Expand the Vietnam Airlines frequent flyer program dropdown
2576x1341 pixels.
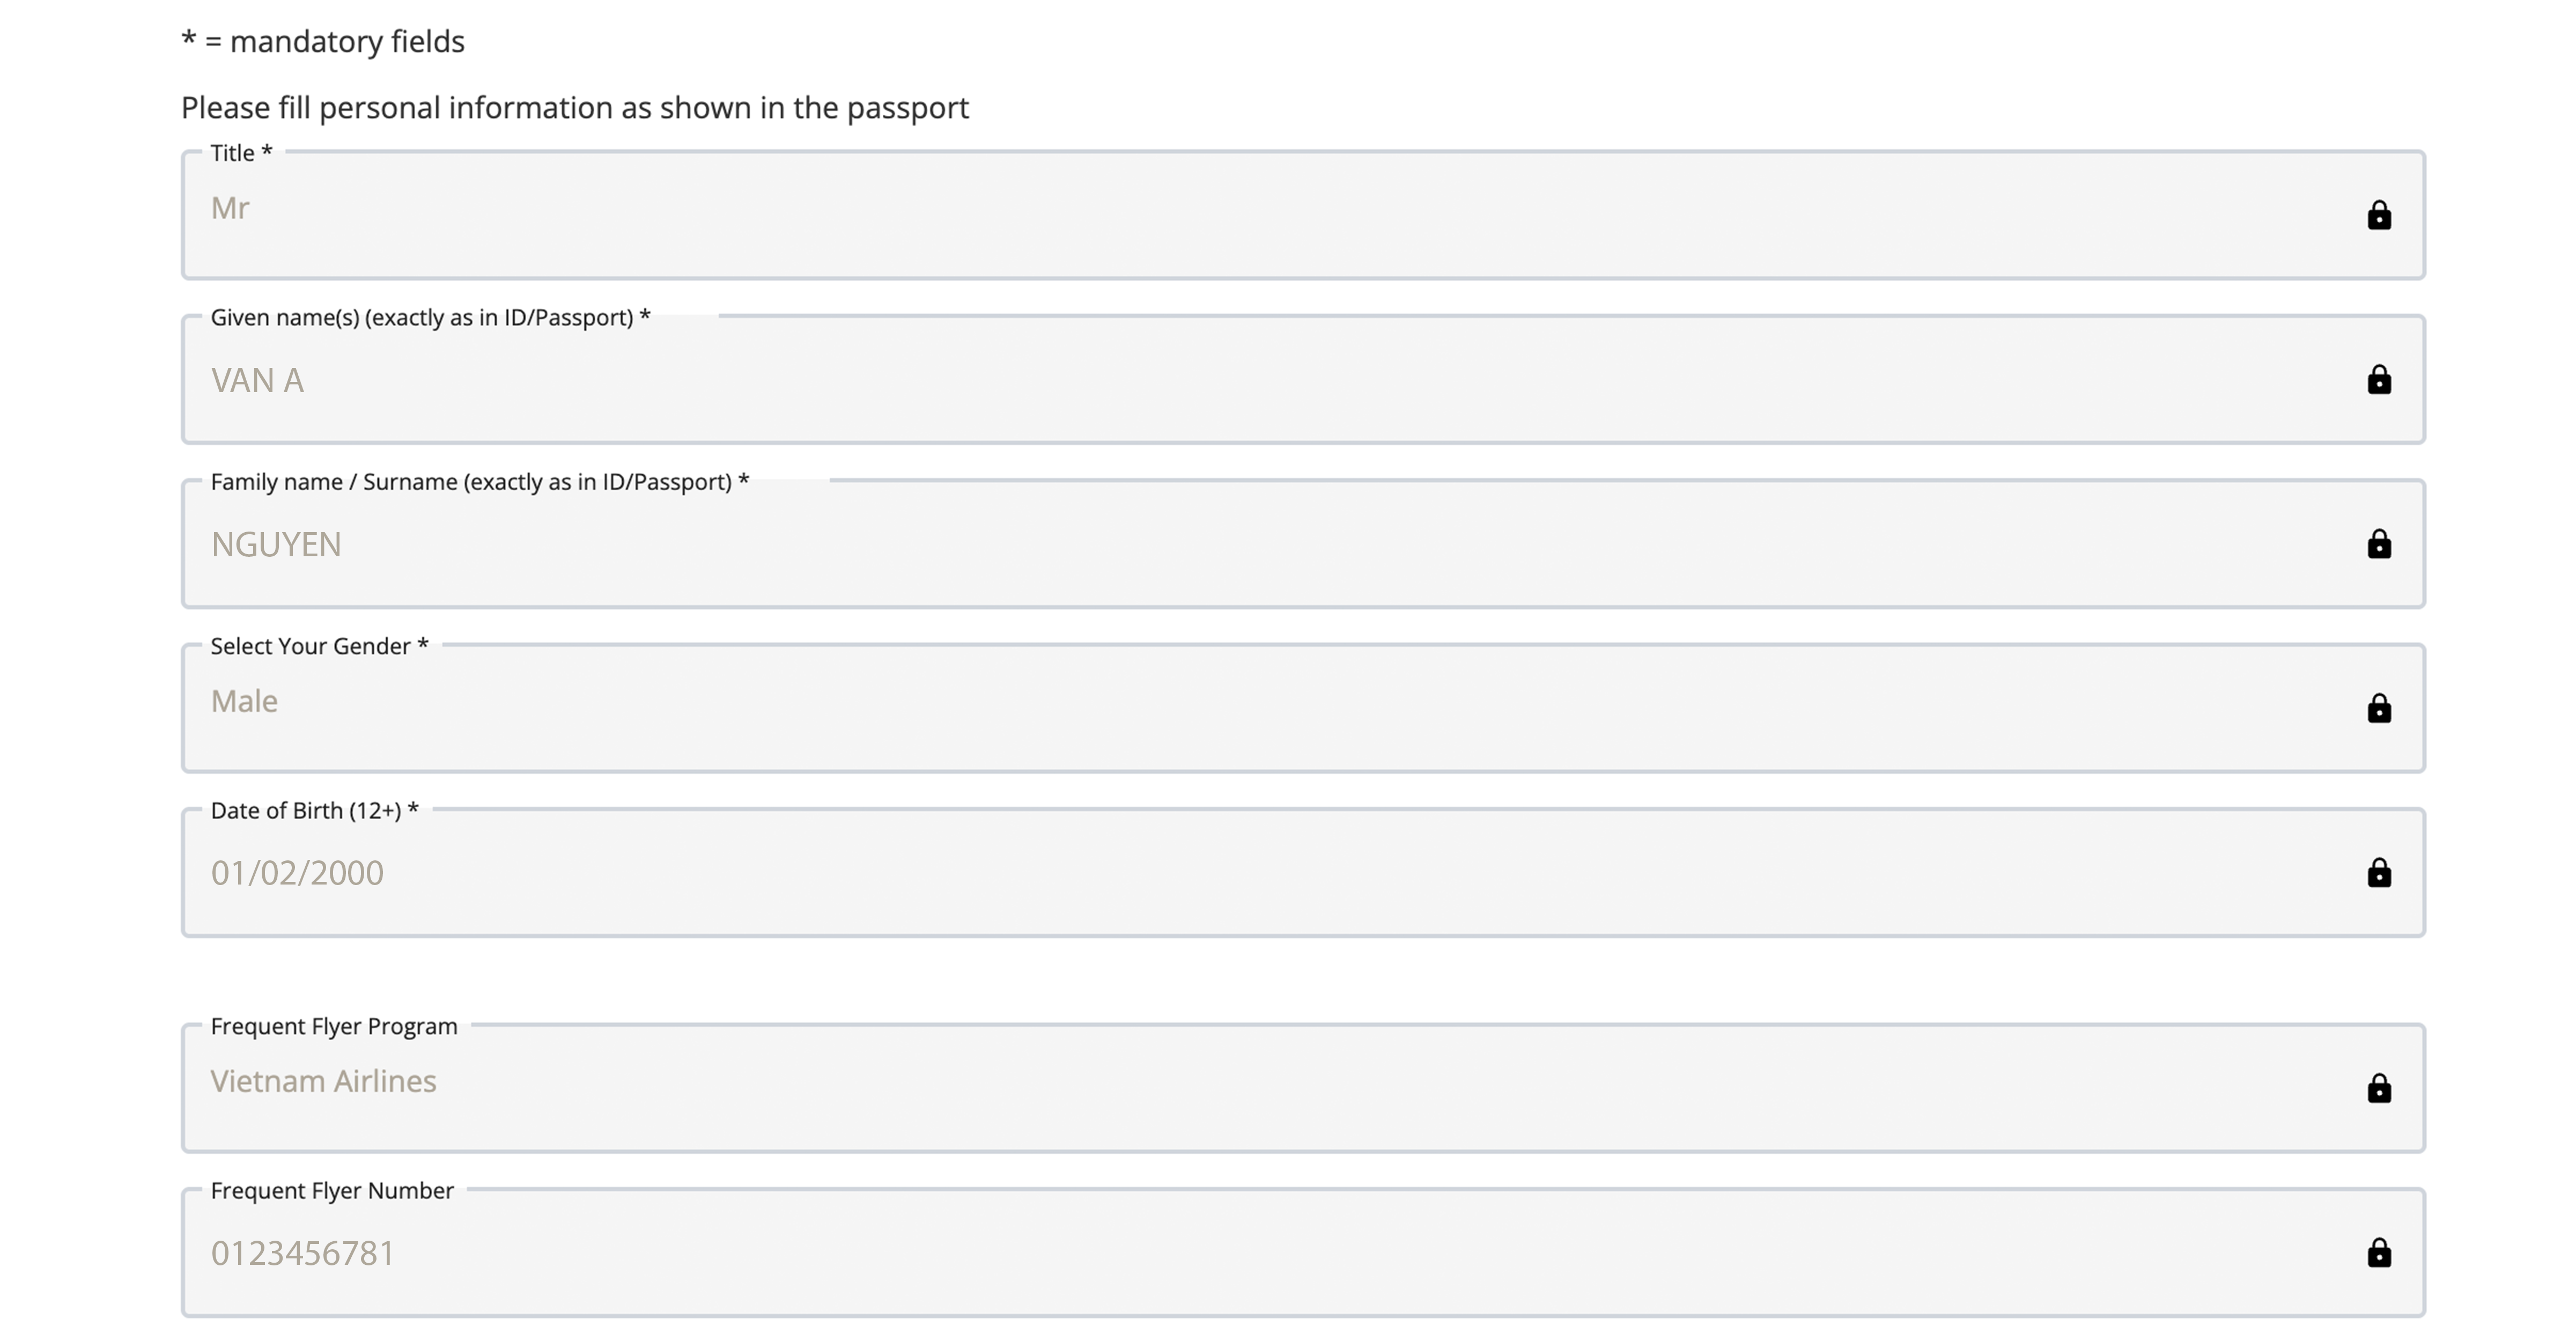(x=1200, y=1087)
